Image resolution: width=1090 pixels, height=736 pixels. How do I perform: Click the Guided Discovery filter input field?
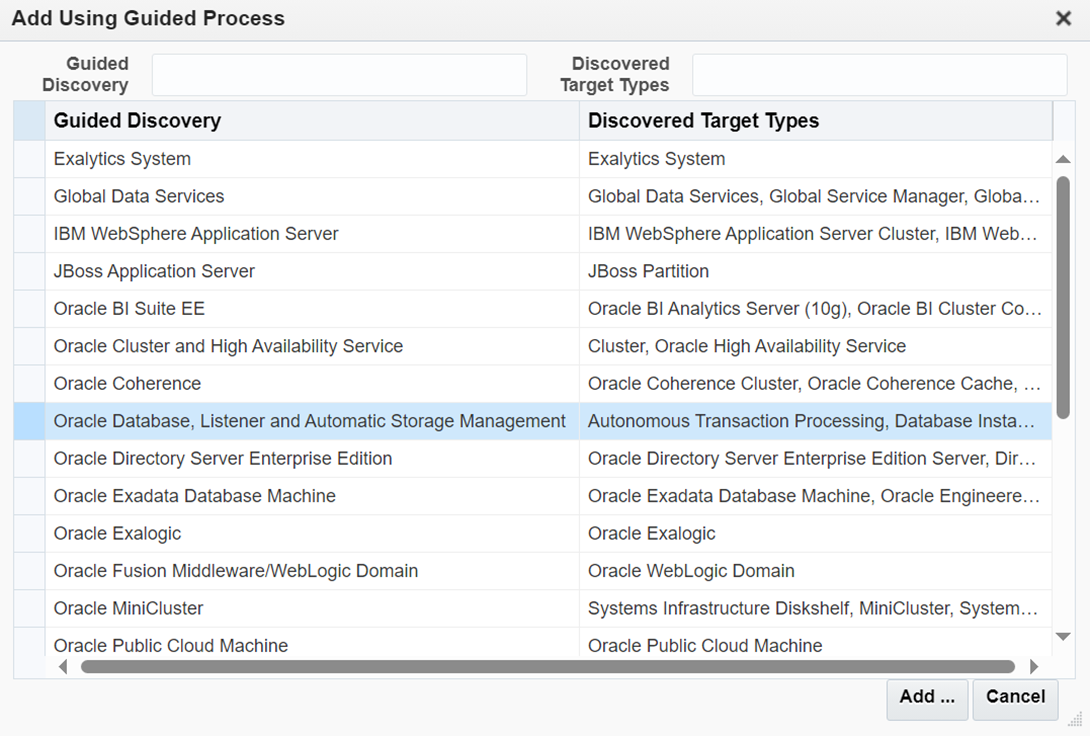[x=339, y=74]
